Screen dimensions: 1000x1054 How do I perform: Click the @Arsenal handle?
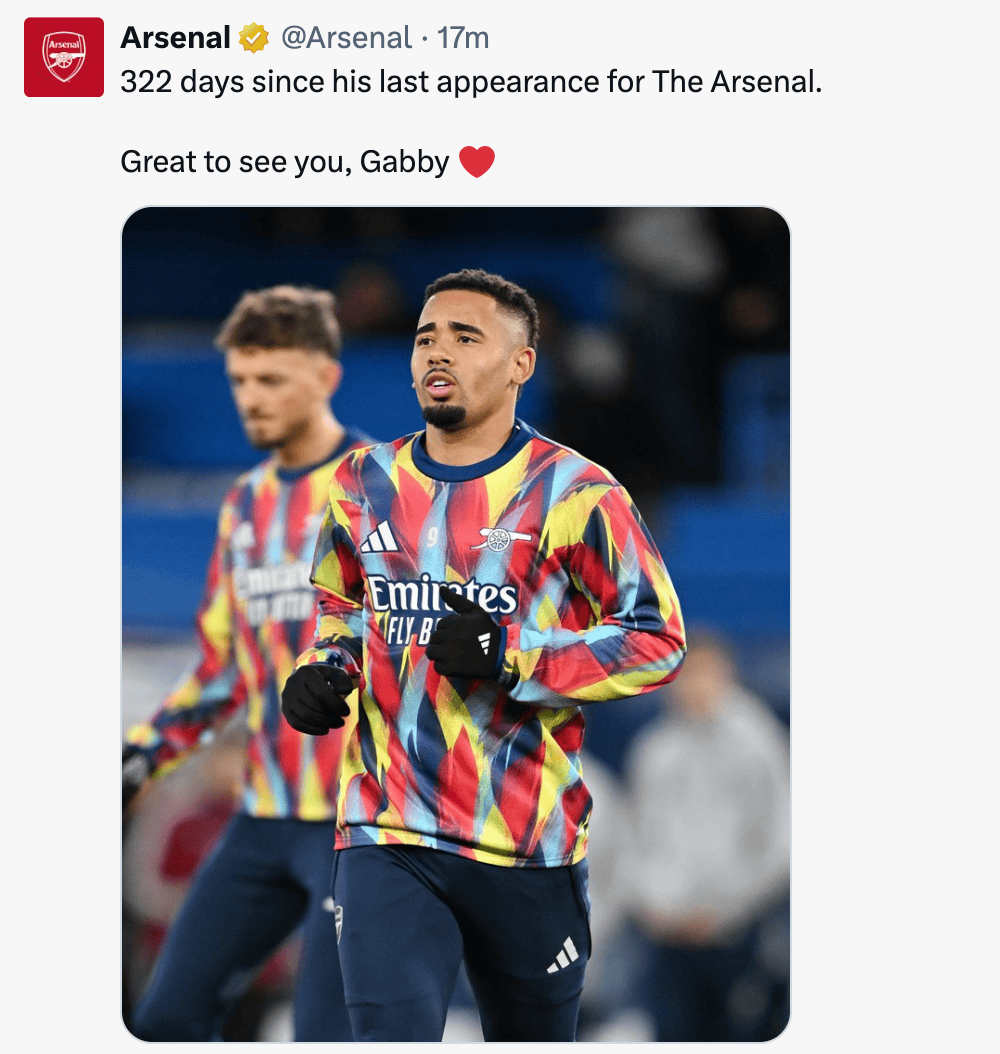click(x=346, y=38)
